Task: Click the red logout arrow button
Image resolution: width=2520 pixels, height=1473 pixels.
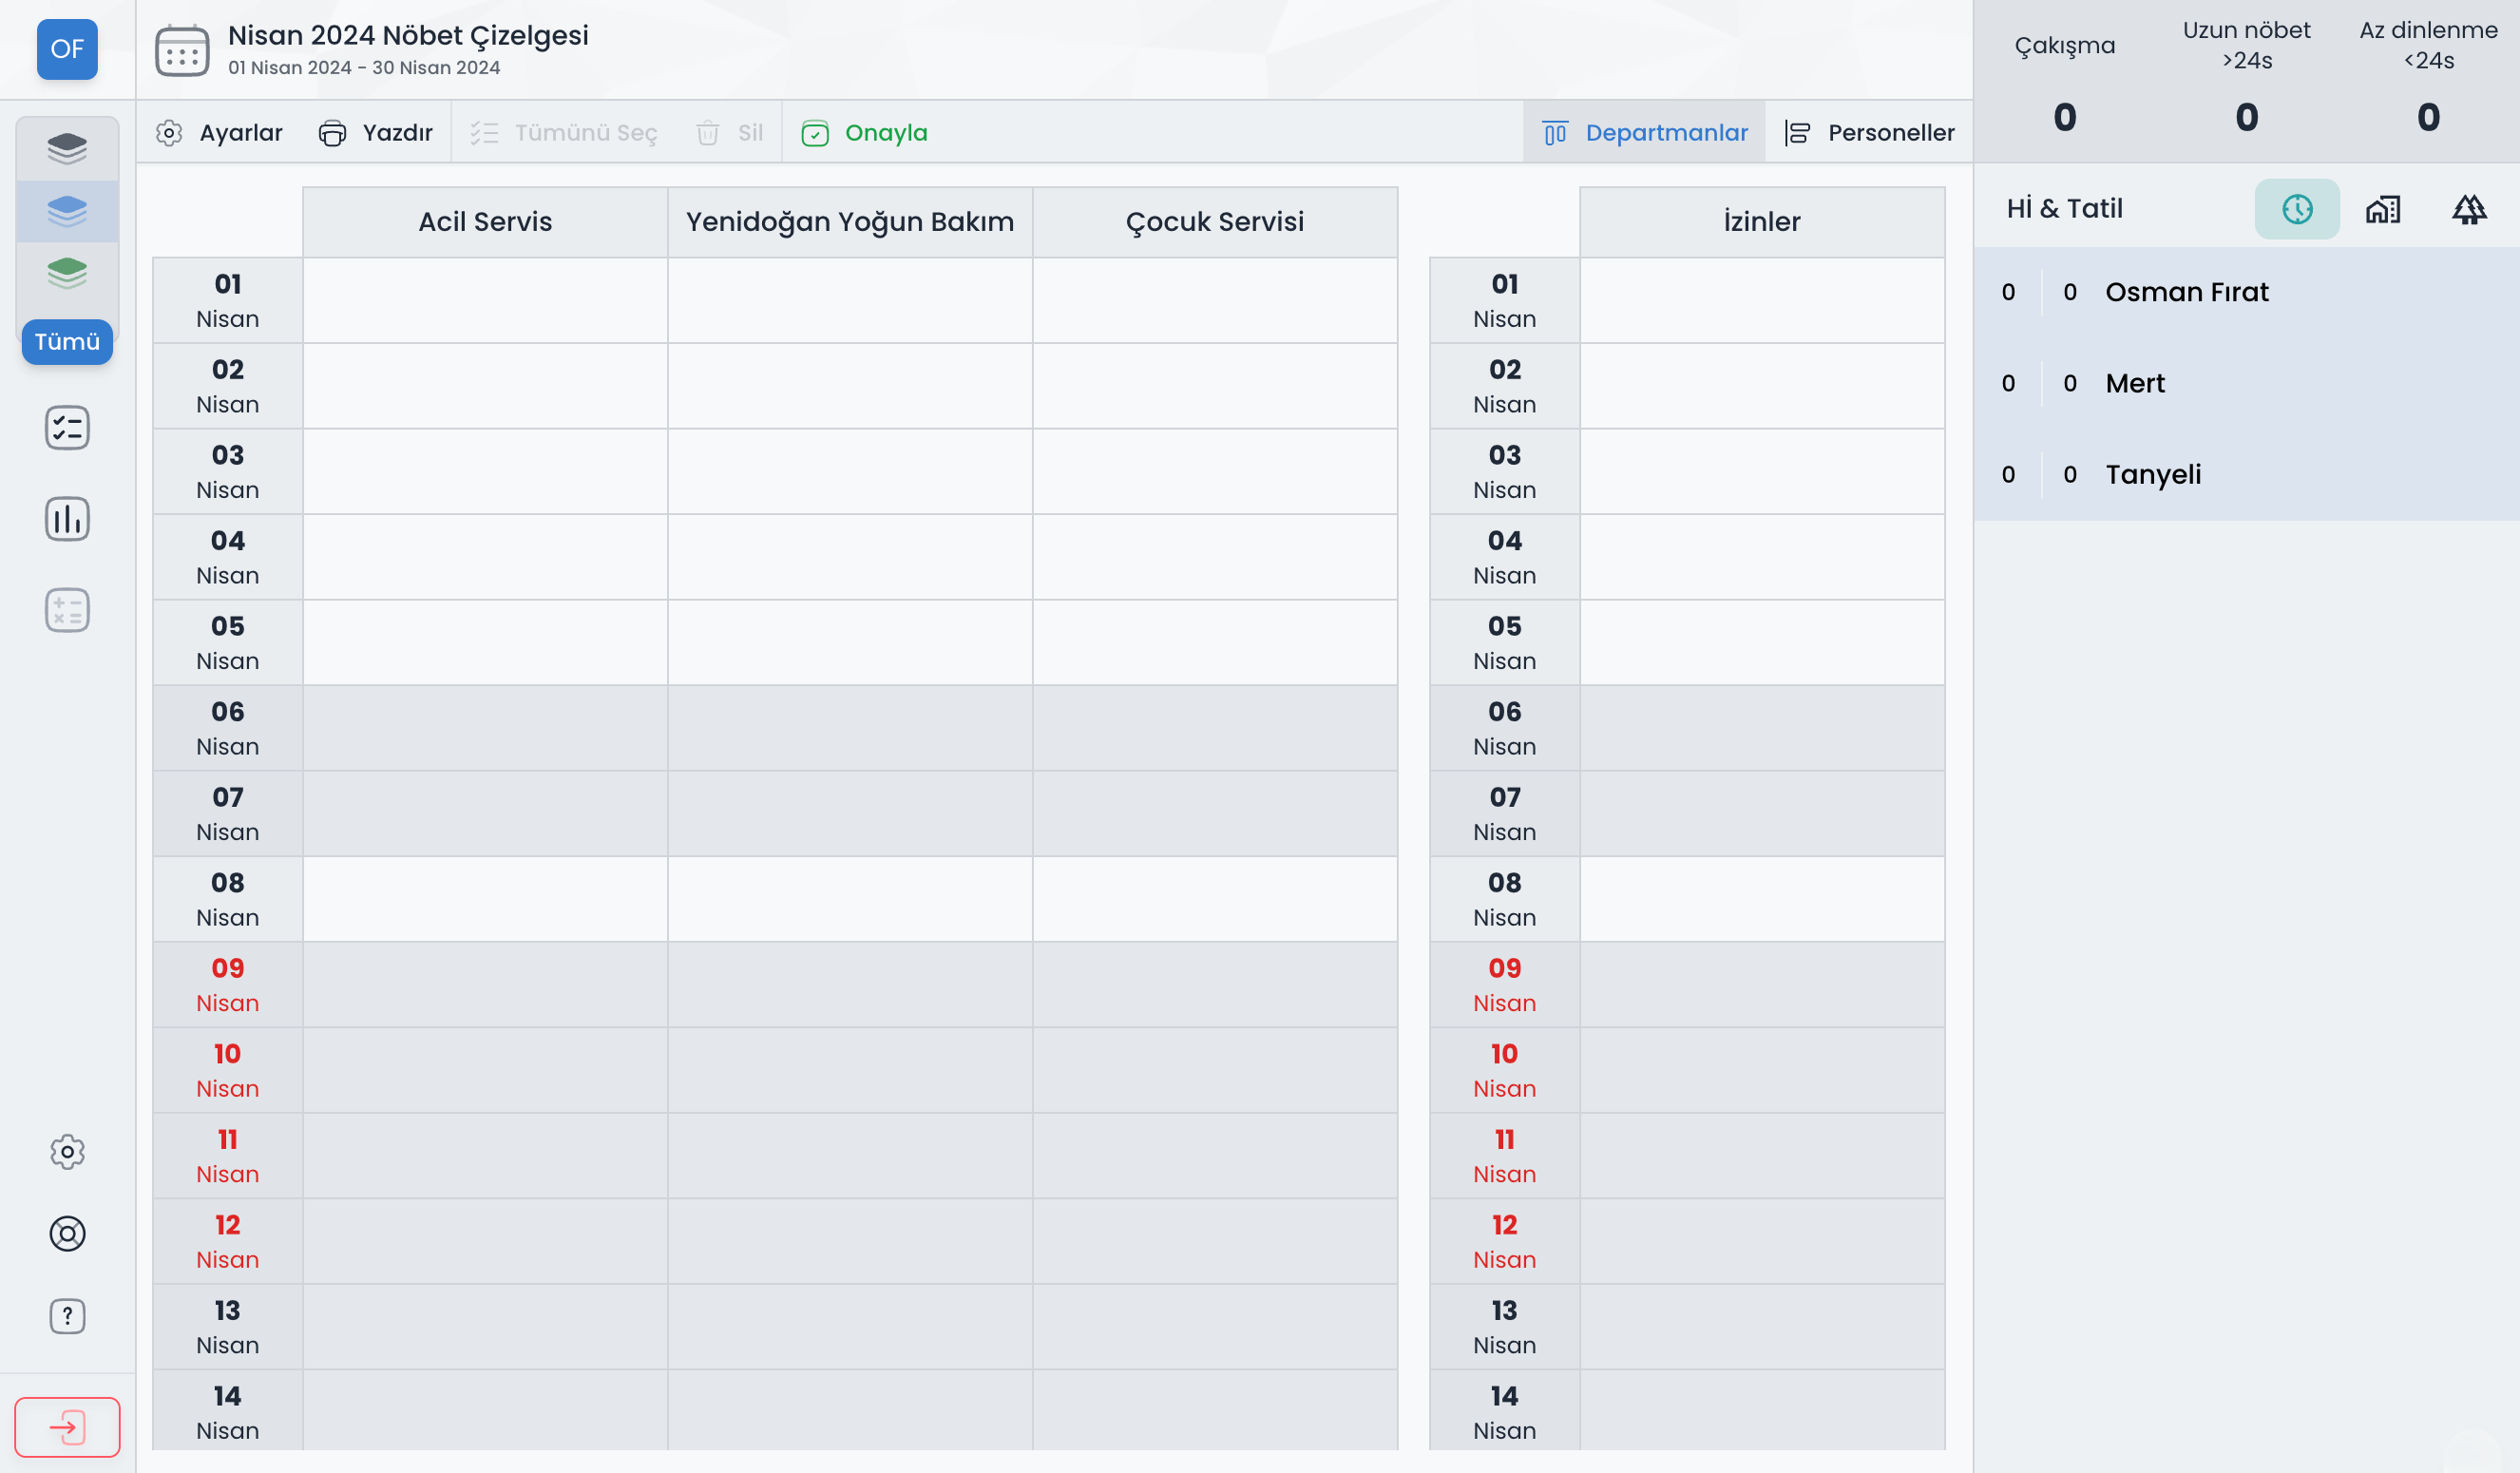Action: (x=67, y=1427)
